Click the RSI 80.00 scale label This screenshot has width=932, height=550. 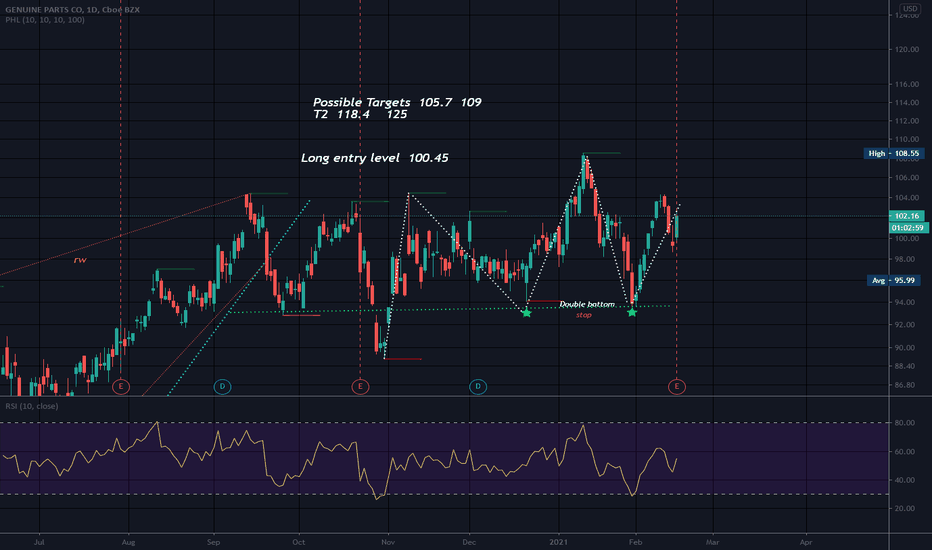pos(905,423)
